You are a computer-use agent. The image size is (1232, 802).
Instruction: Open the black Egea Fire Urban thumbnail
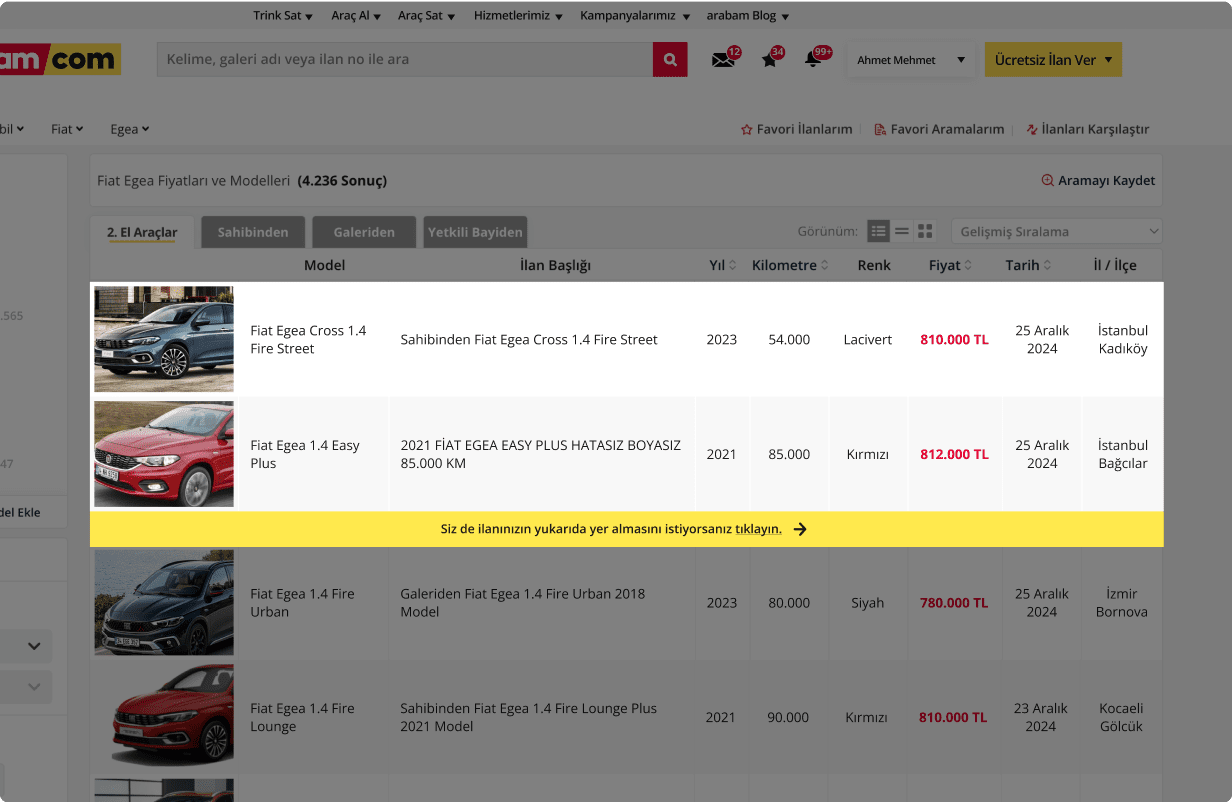(x=164, y=603)
